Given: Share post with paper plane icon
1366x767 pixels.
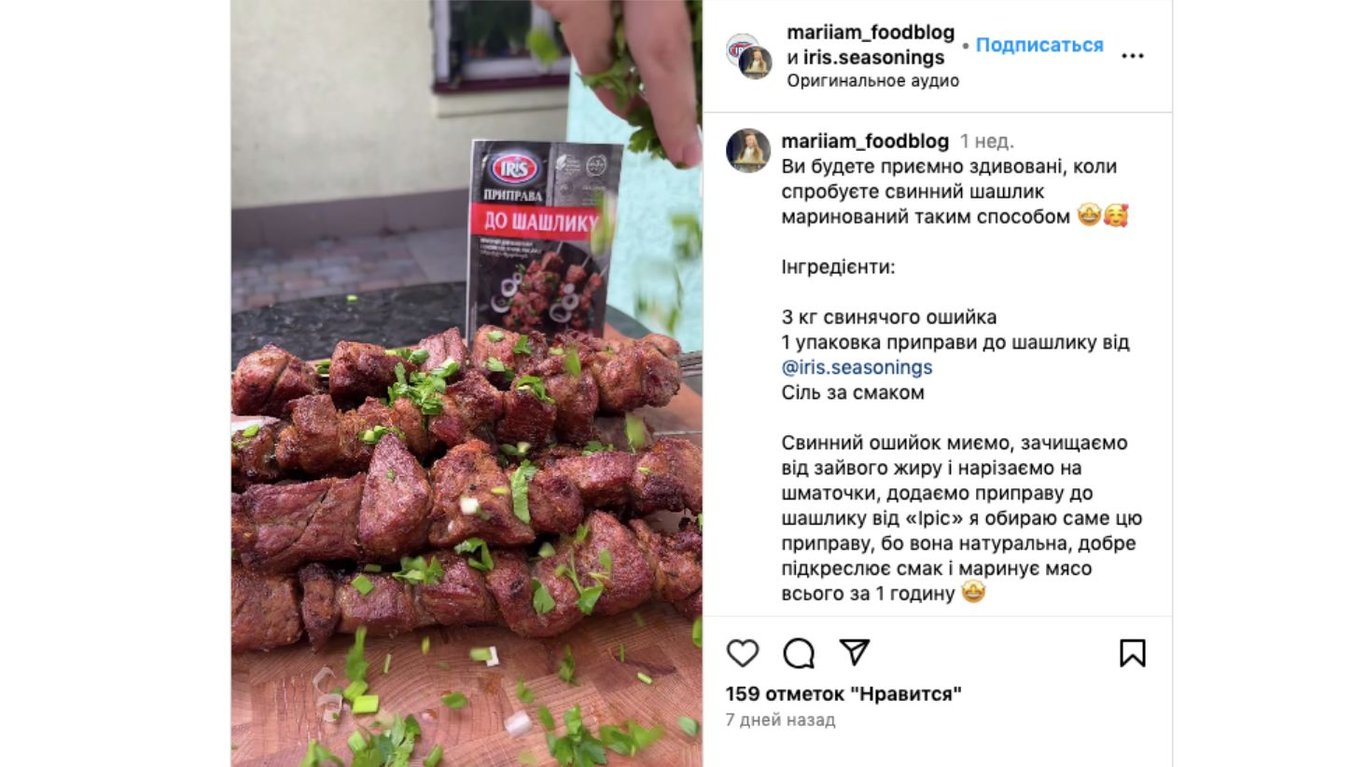Looking at the screenshot, I should pos(854,652).
